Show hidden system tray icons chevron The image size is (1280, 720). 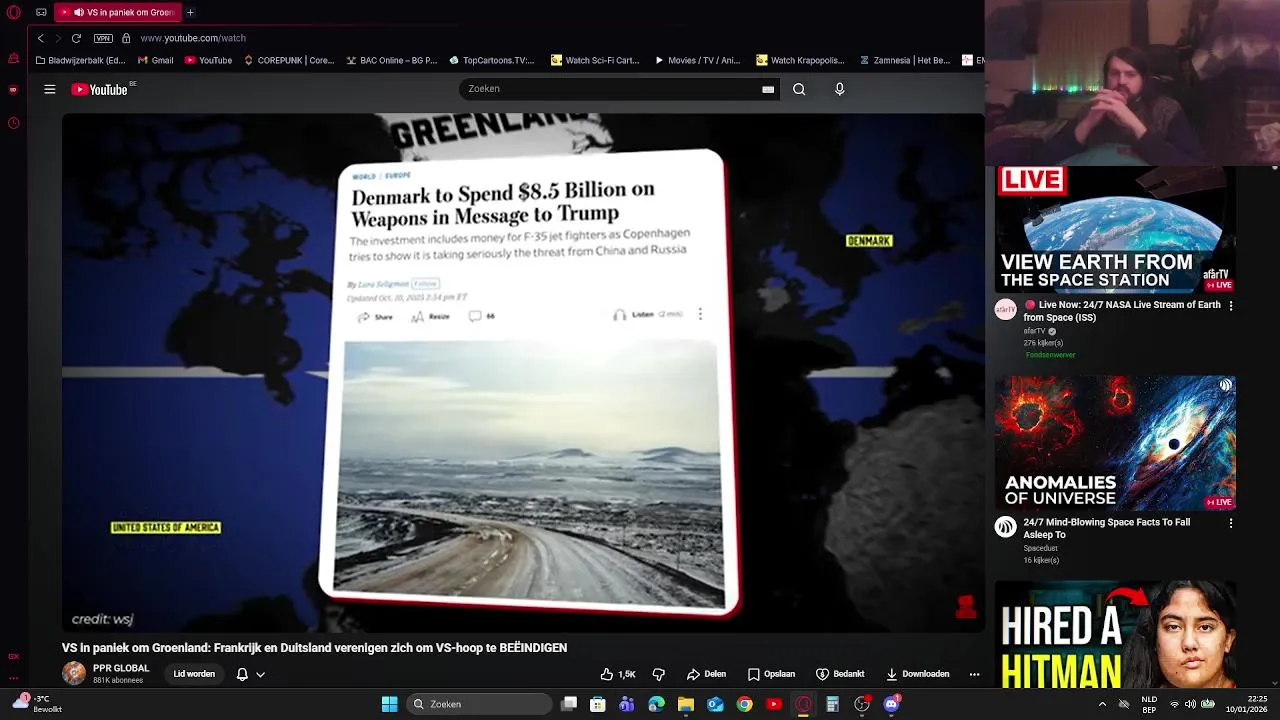coord(1102,704)
